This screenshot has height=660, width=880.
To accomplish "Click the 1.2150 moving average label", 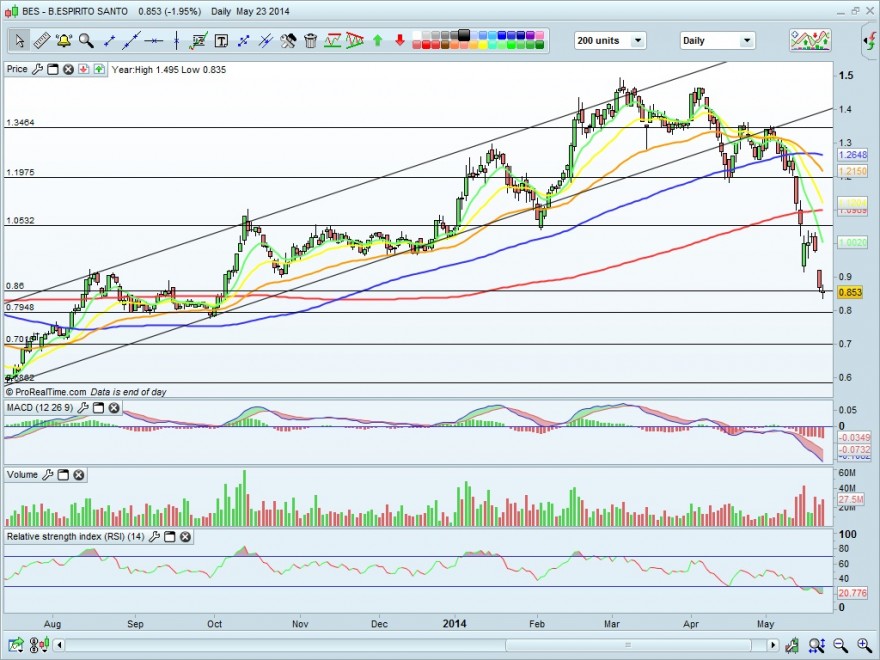I will coord(853,171).
